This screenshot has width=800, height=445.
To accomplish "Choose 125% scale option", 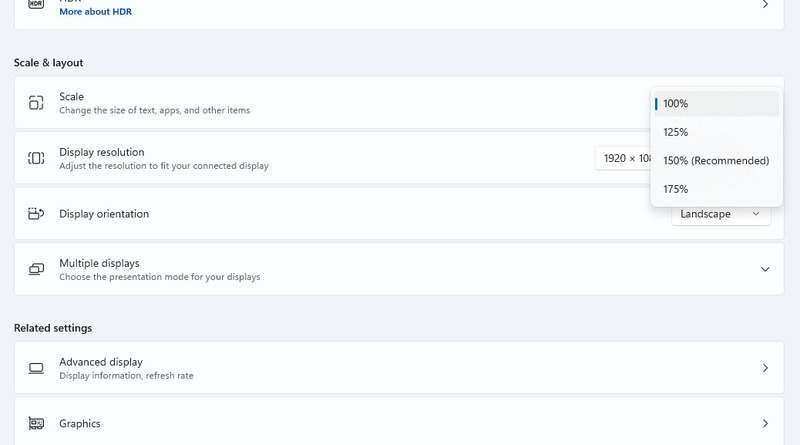I will point(676,132).
